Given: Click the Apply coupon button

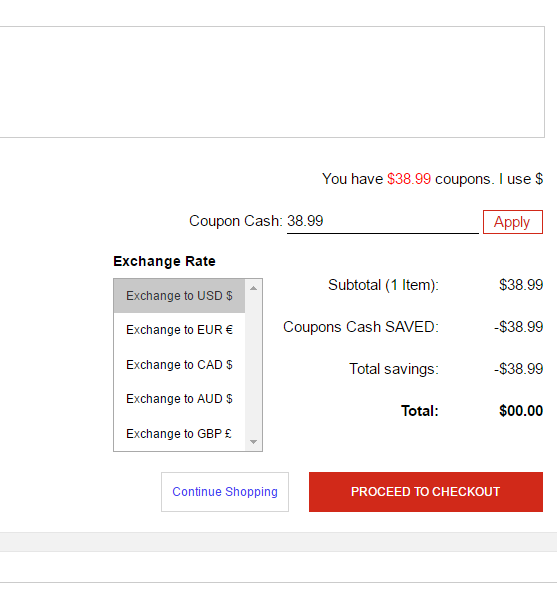Looking at the screenshot, I should (x=513, y=222).
